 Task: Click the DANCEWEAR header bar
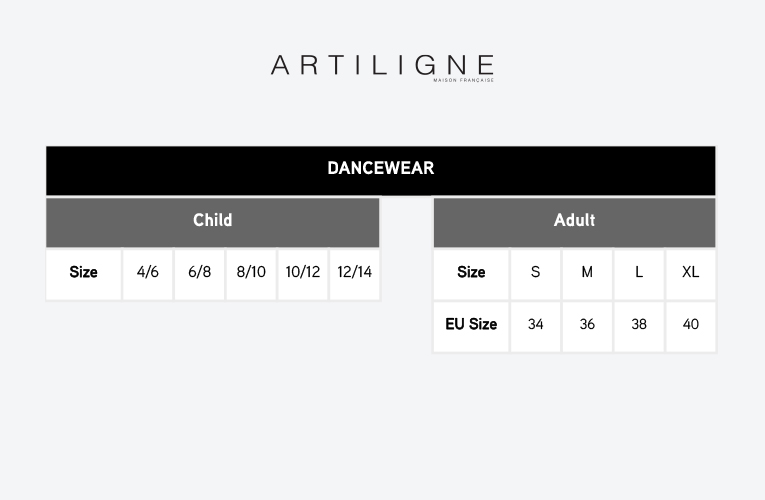tap(380, 169)
